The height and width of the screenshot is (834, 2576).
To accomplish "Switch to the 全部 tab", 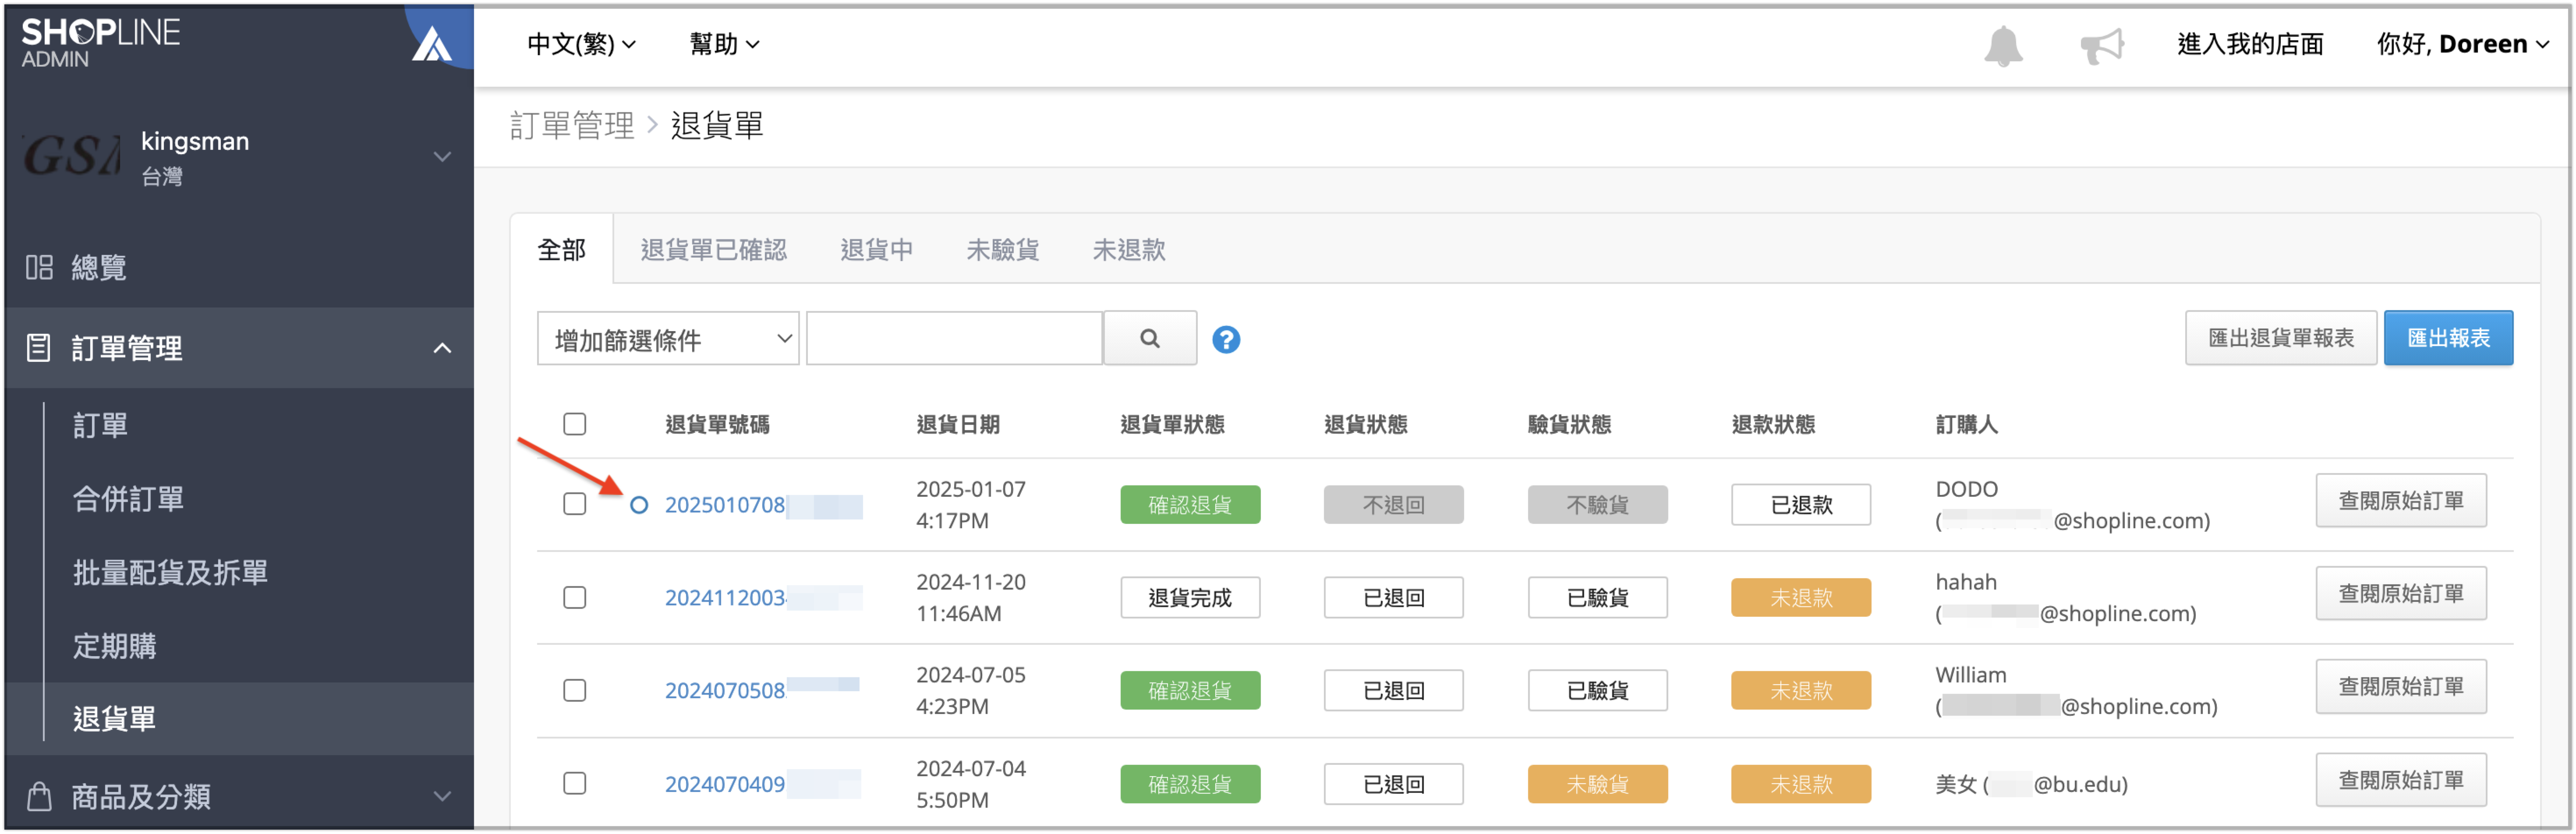I will [562, 249].
